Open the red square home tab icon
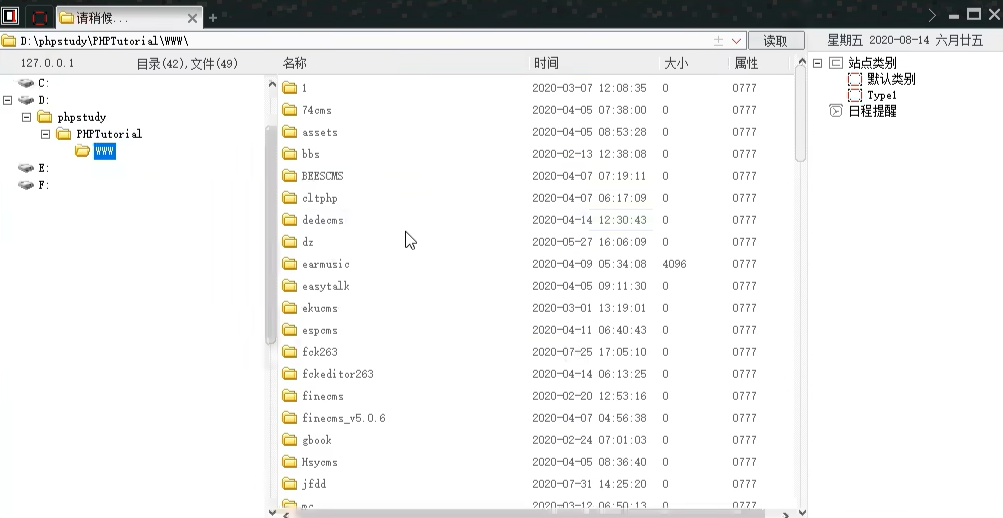Image resolution: width=1003 pixels, height=518 pixels. [40, 17]
